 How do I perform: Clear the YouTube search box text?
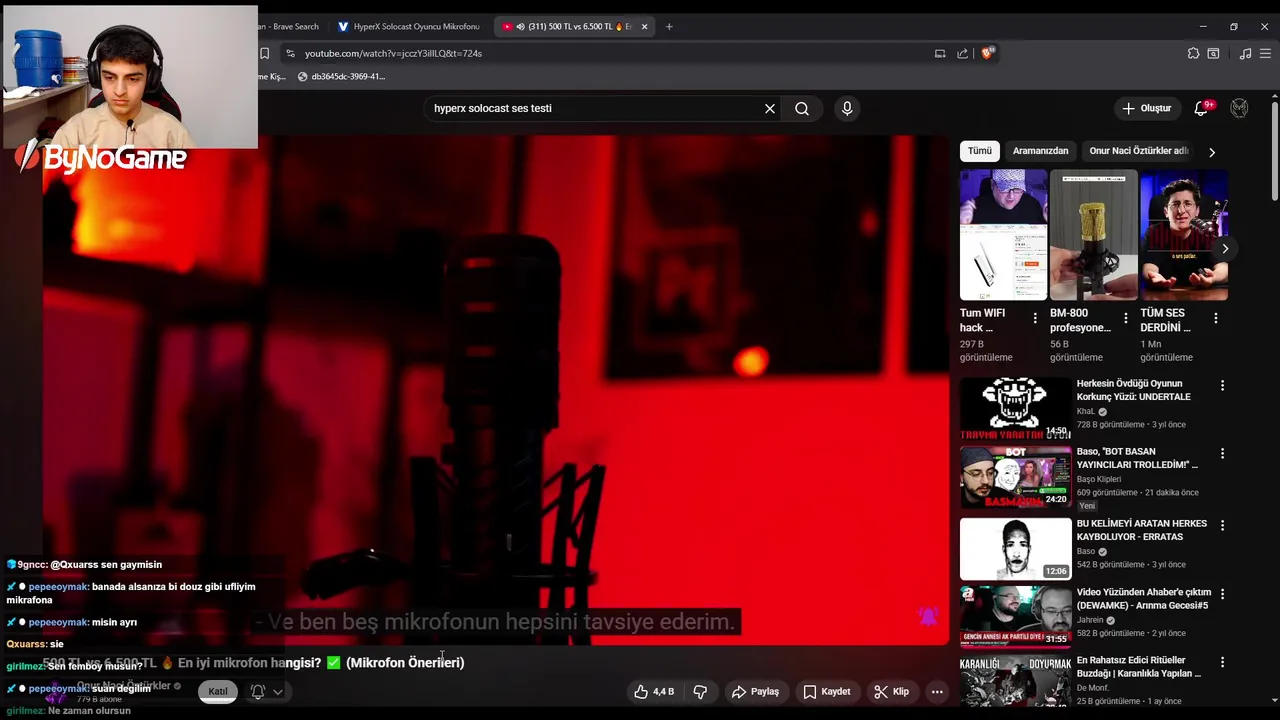[770, 108]
